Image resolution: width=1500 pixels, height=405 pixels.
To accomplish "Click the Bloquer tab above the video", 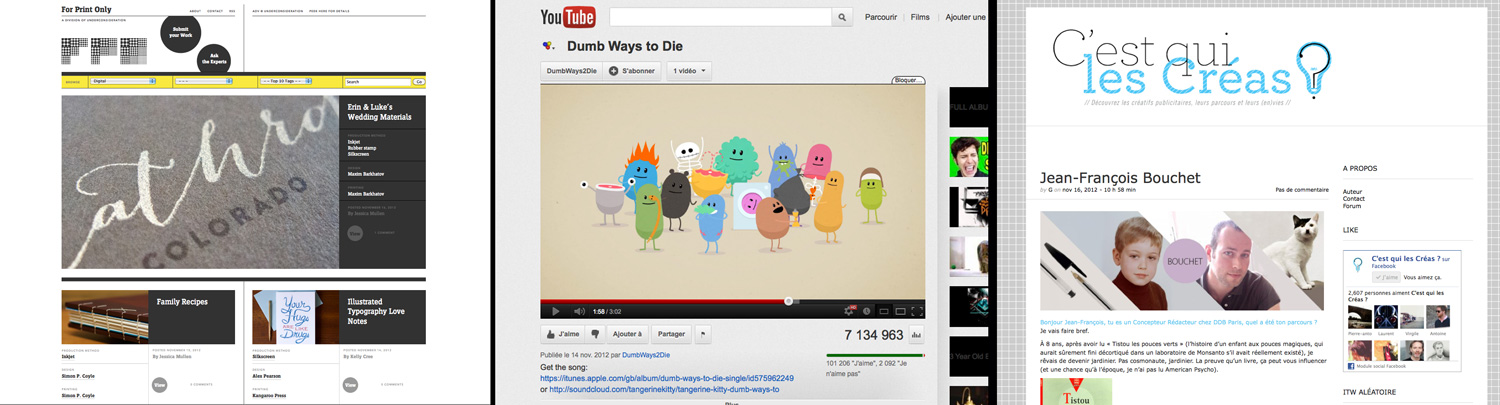I will point(908,80).
